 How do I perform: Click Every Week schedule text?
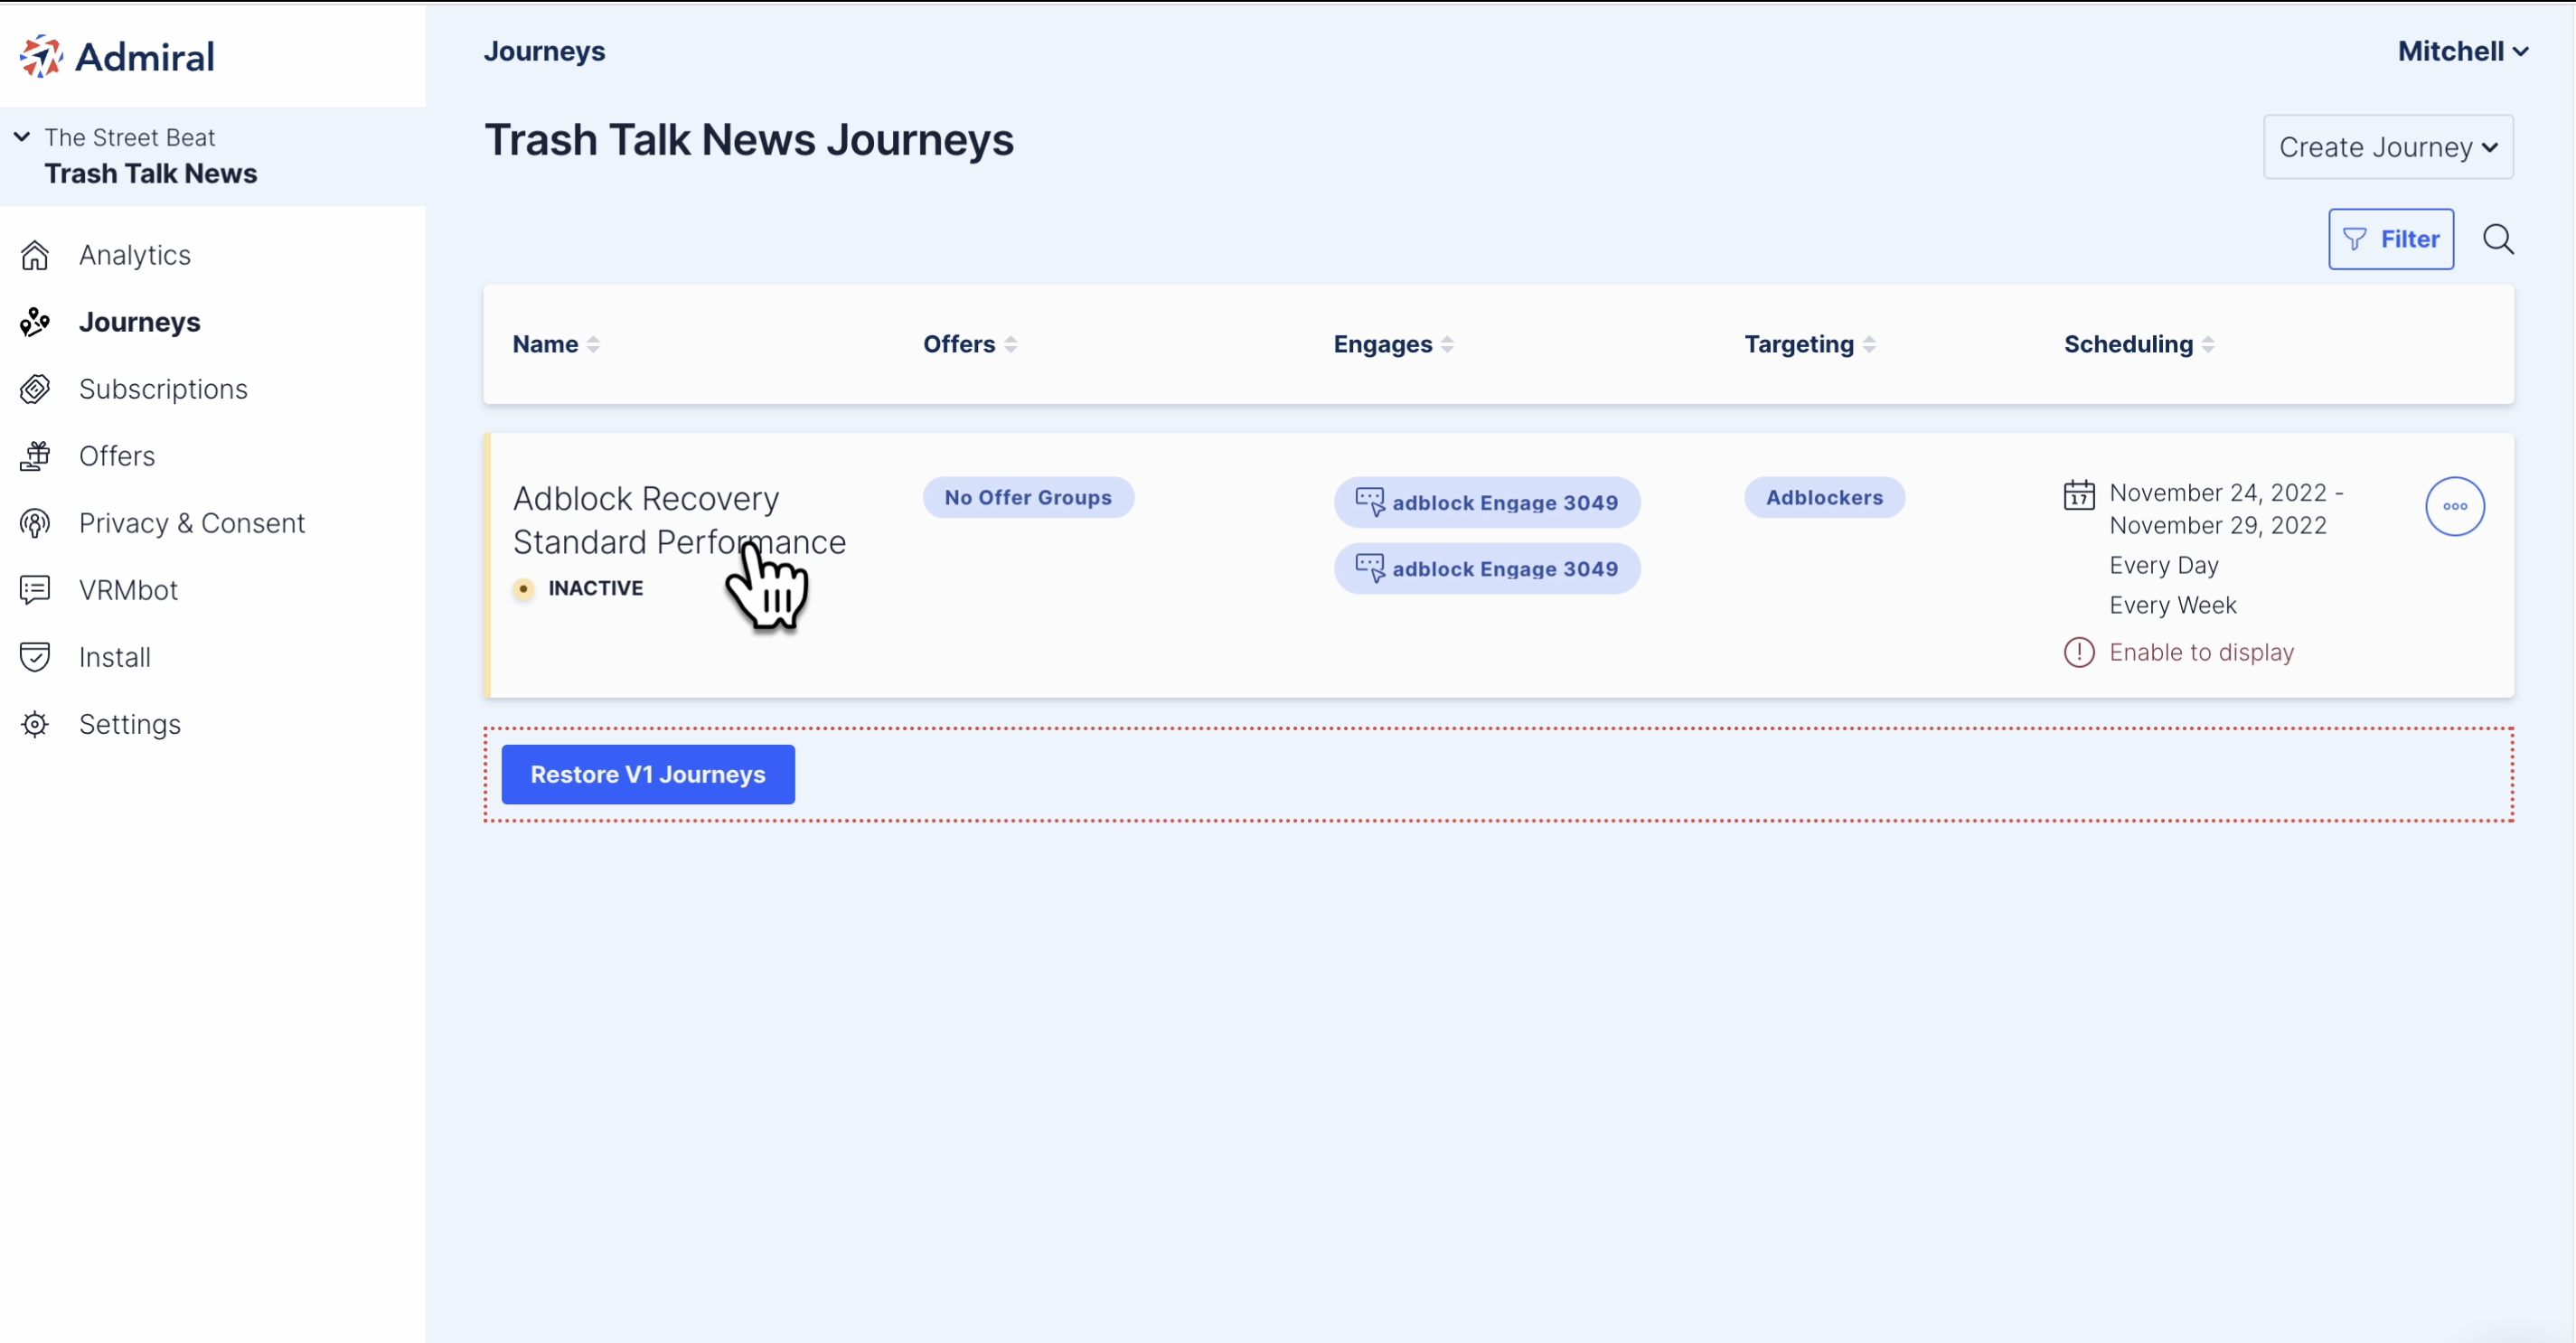tap(2173, 605)
